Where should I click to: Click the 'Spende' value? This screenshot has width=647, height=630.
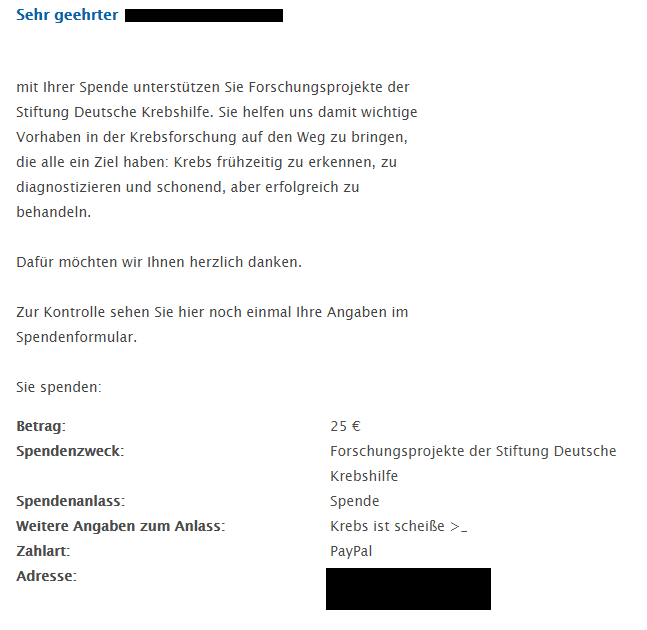(354, 501)
